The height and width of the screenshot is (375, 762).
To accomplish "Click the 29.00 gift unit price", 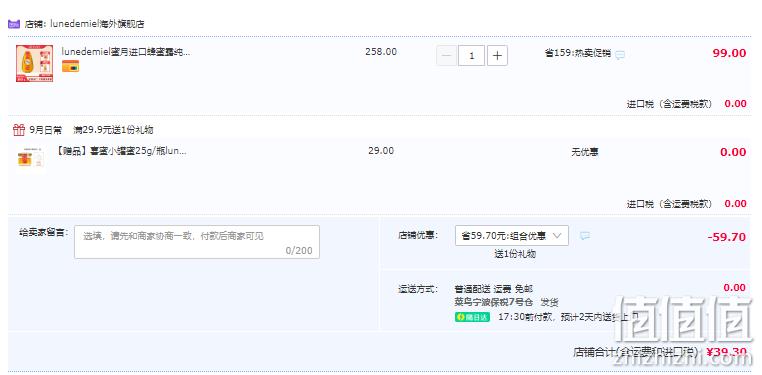I will (x=381, y=151).
